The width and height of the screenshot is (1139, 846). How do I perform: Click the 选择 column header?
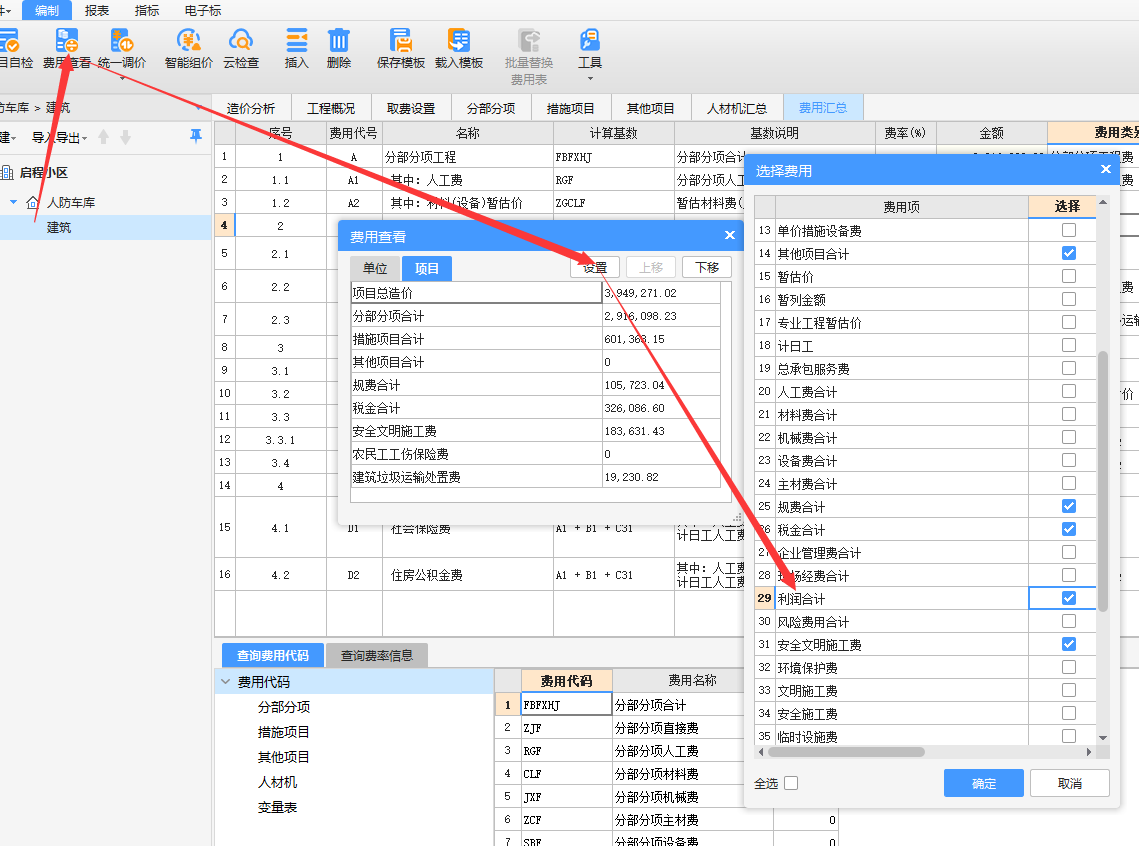click(1066, 206)
